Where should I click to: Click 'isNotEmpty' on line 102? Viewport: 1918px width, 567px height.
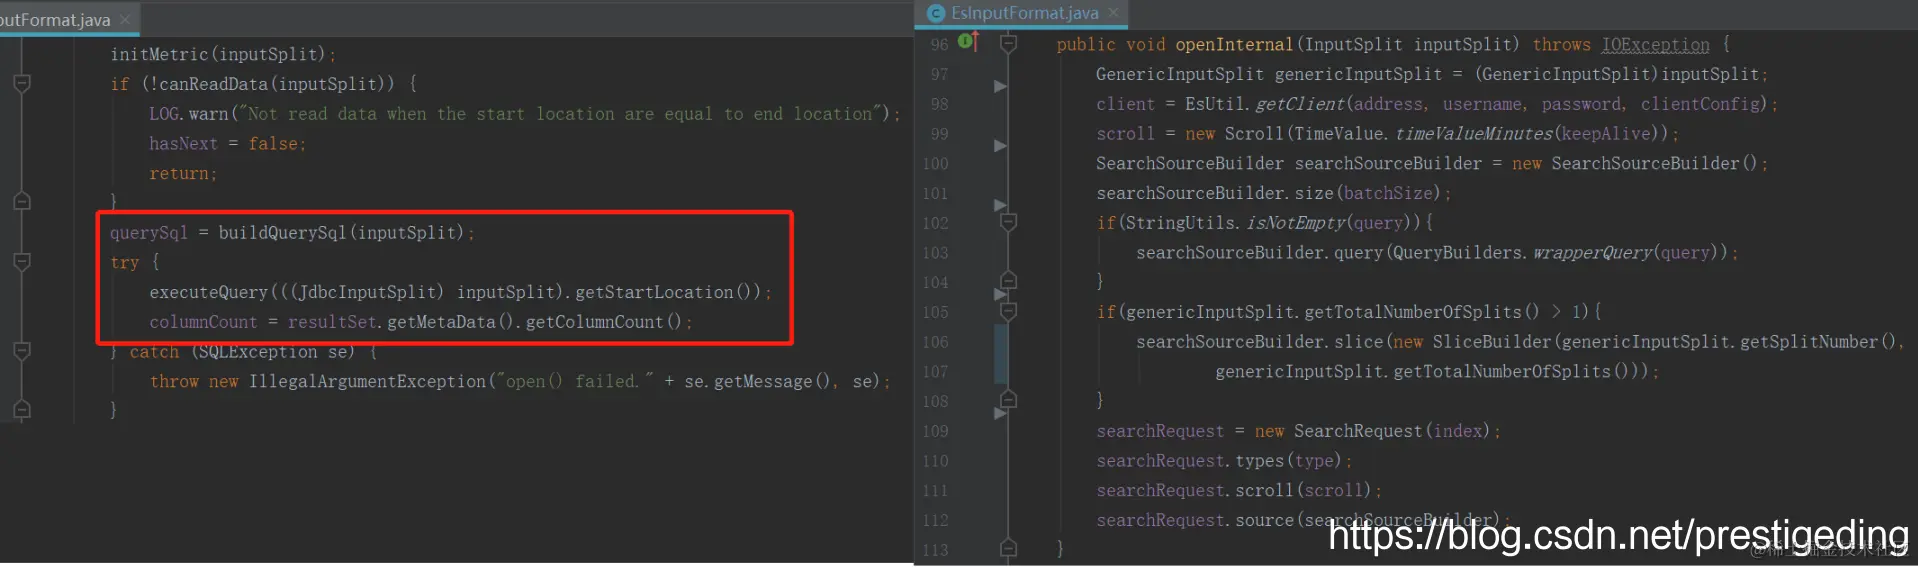point(1296,222)
